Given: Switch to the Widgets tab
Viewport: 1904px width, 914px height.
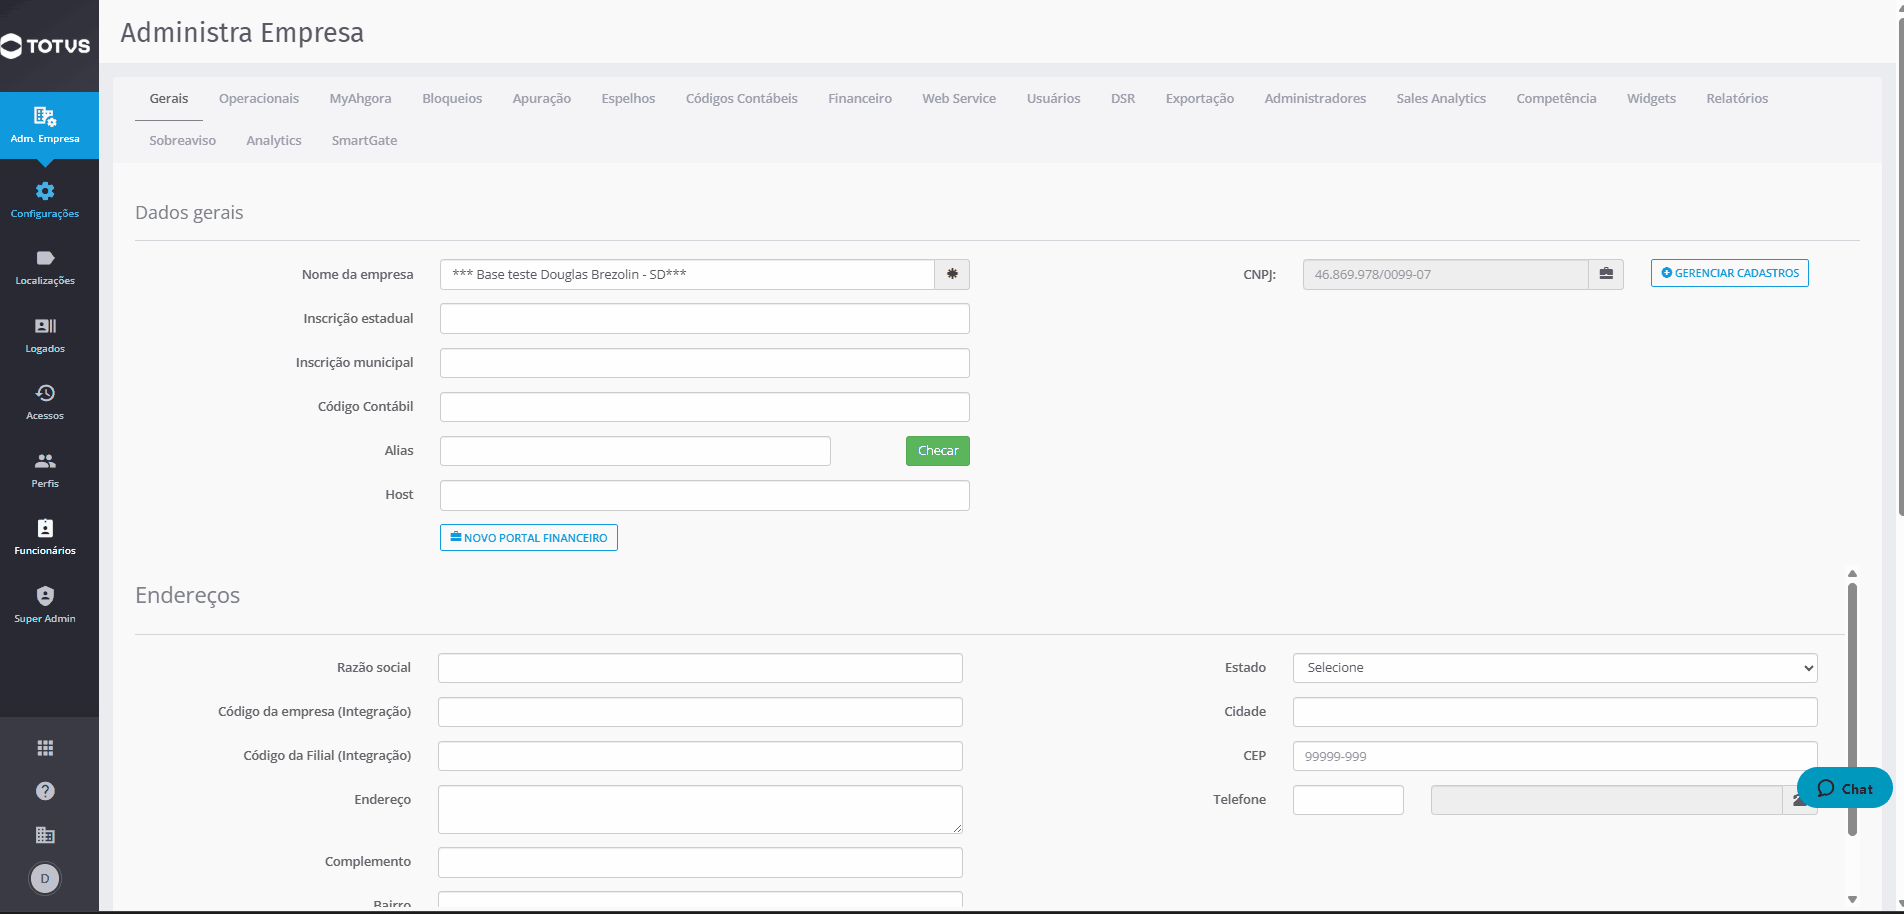Looking at the screenshot, I should pyautogui.click(x=1651, y=98).
